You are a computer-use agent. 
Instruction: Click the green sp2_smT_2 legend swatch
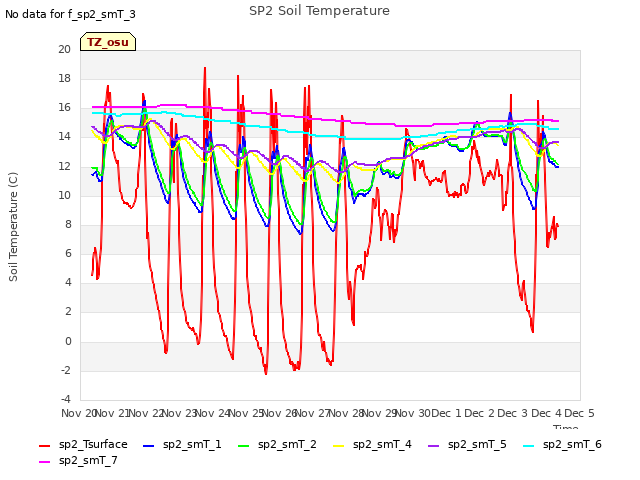pos(243,446)
